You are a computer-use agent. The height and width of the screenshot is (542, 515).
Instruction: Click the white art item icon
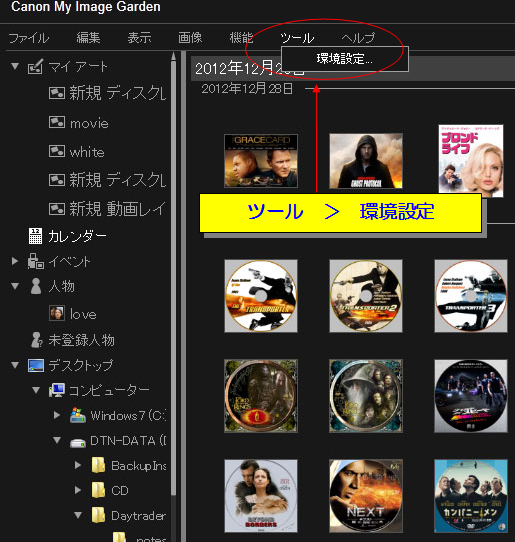tap(57, 151)
